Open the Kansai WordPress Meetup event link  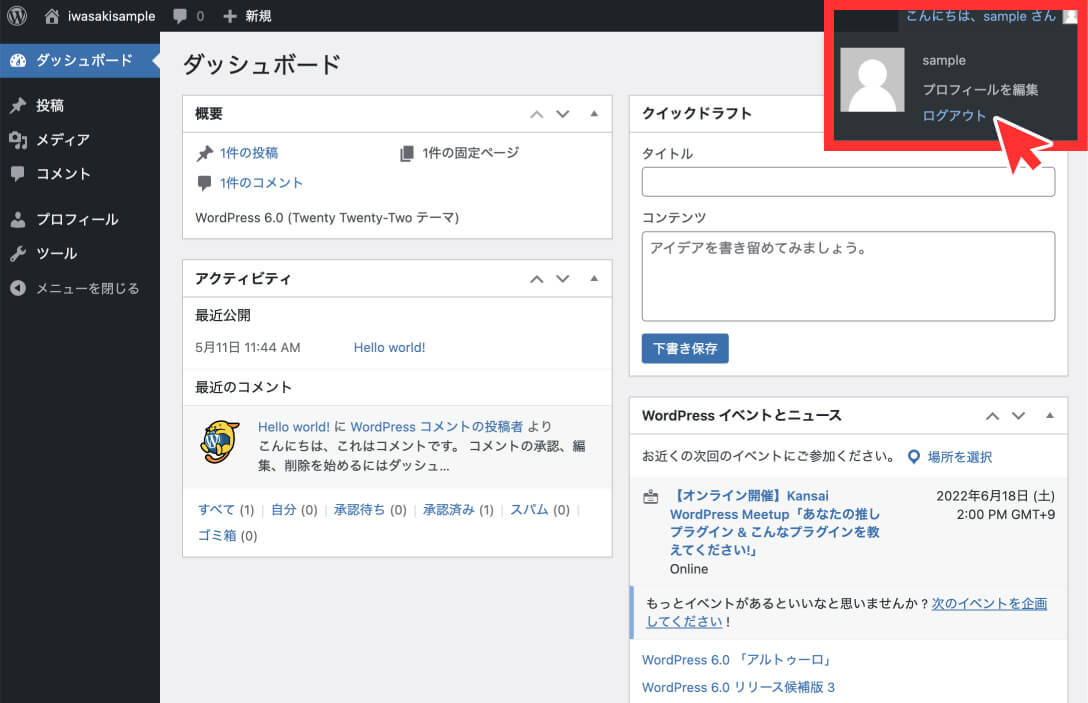[774, 523]
